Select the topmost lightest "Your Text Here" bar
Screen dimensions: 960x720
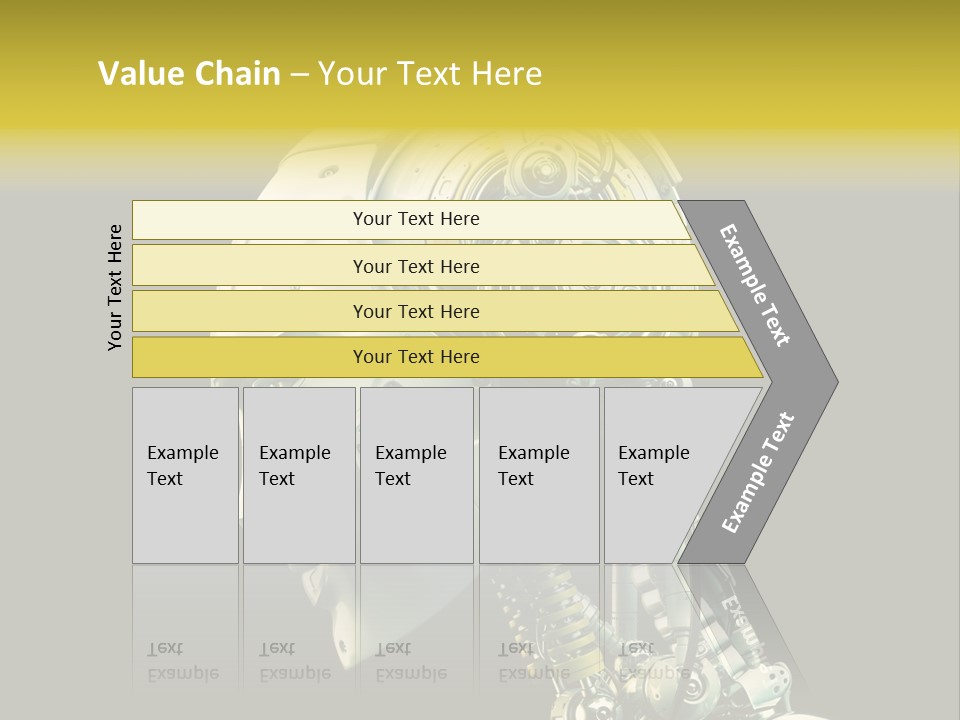pos(415,219)
